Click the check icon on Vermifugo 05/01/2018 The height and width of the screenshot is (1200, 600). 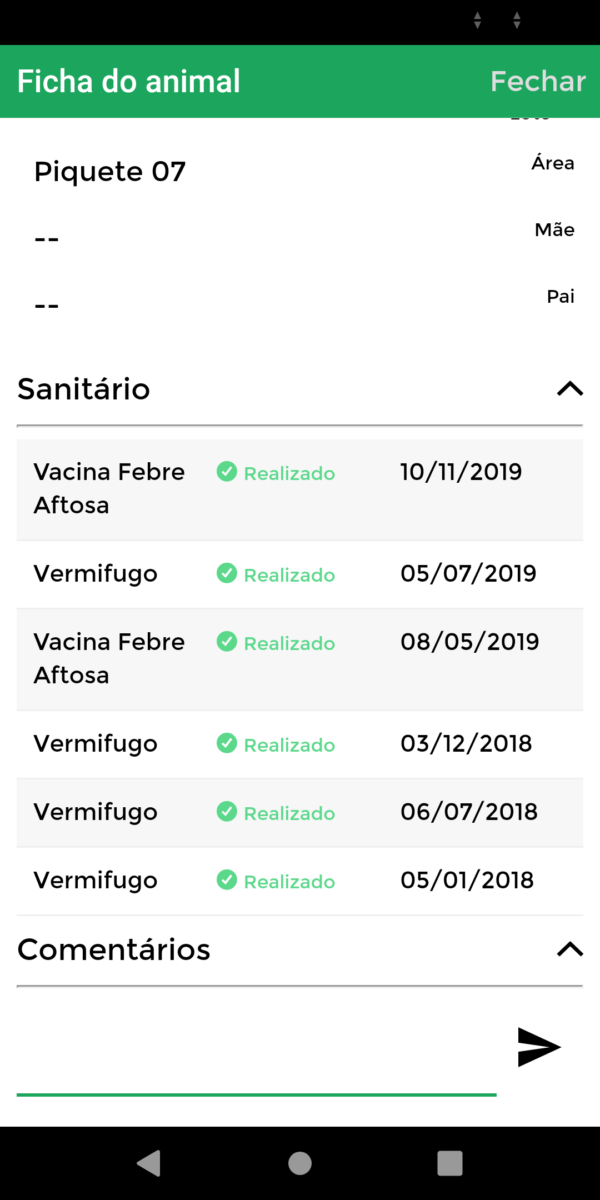coord(227,881)
